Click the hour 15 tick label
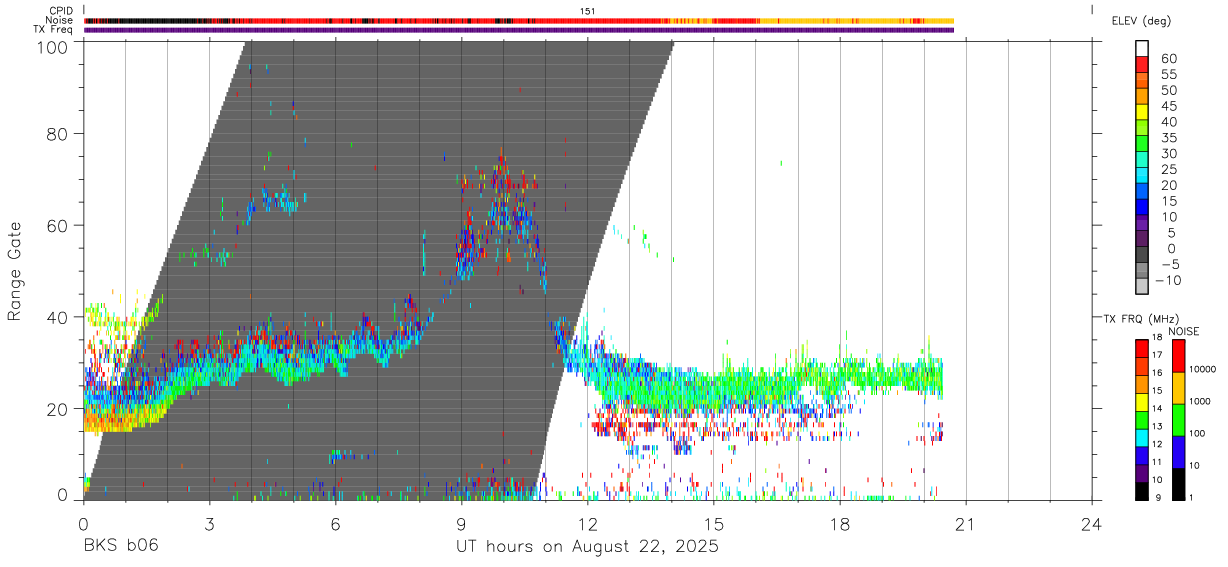Viewport: 1228px width, 567px height. coord(714,522)
